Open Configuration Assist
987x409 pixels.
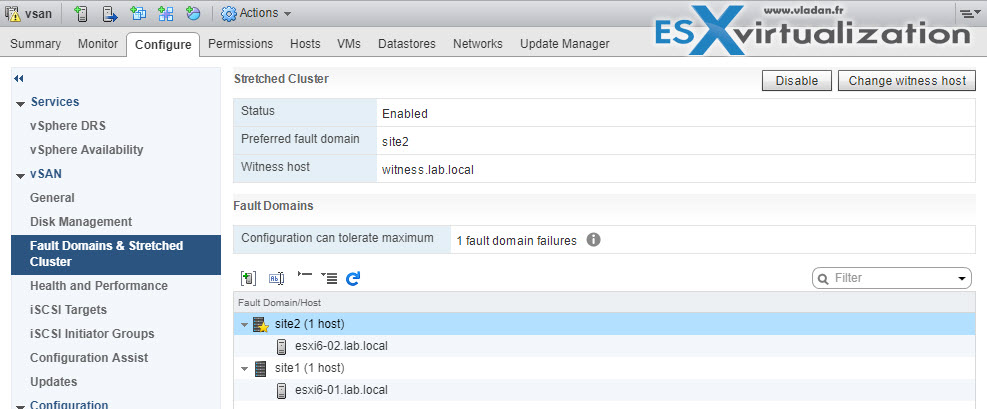coord(89,357)
